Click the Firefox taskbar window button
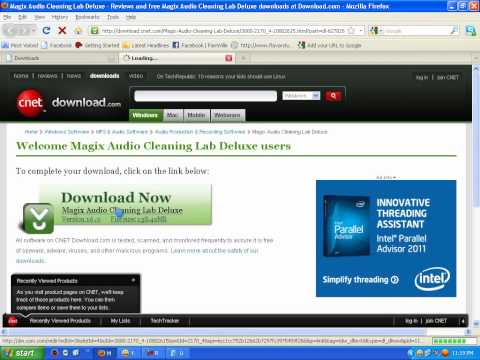Screen dimensions: 480x360 (x=104, y=353)
